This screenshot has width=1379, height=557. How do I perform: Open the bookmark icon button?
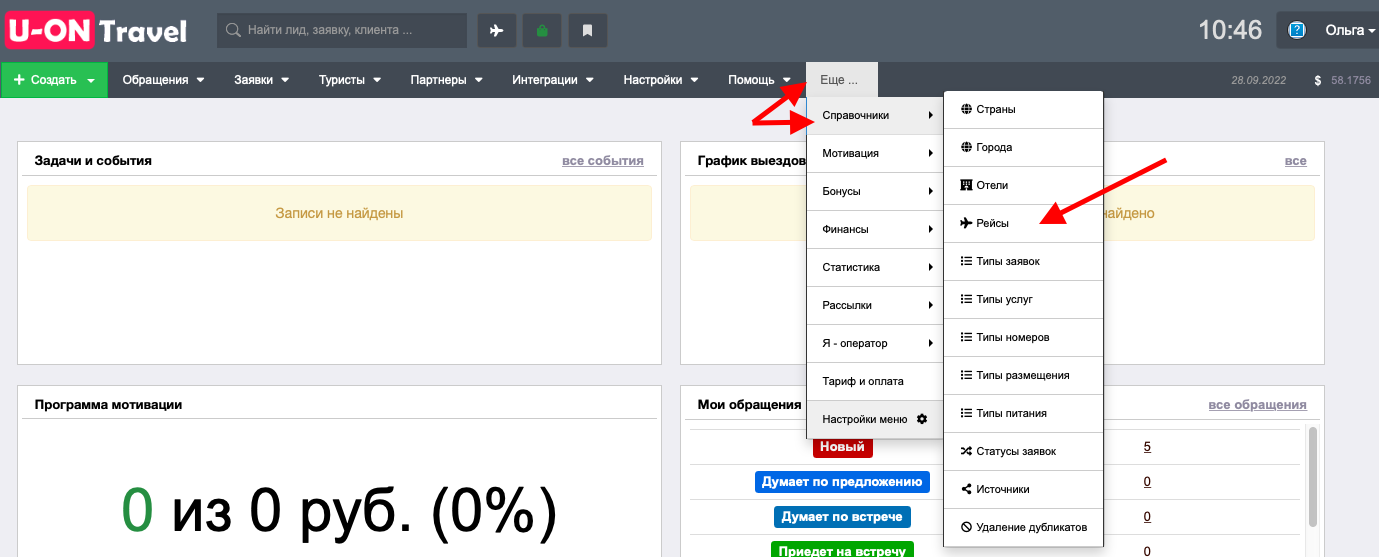pos(588,31)
